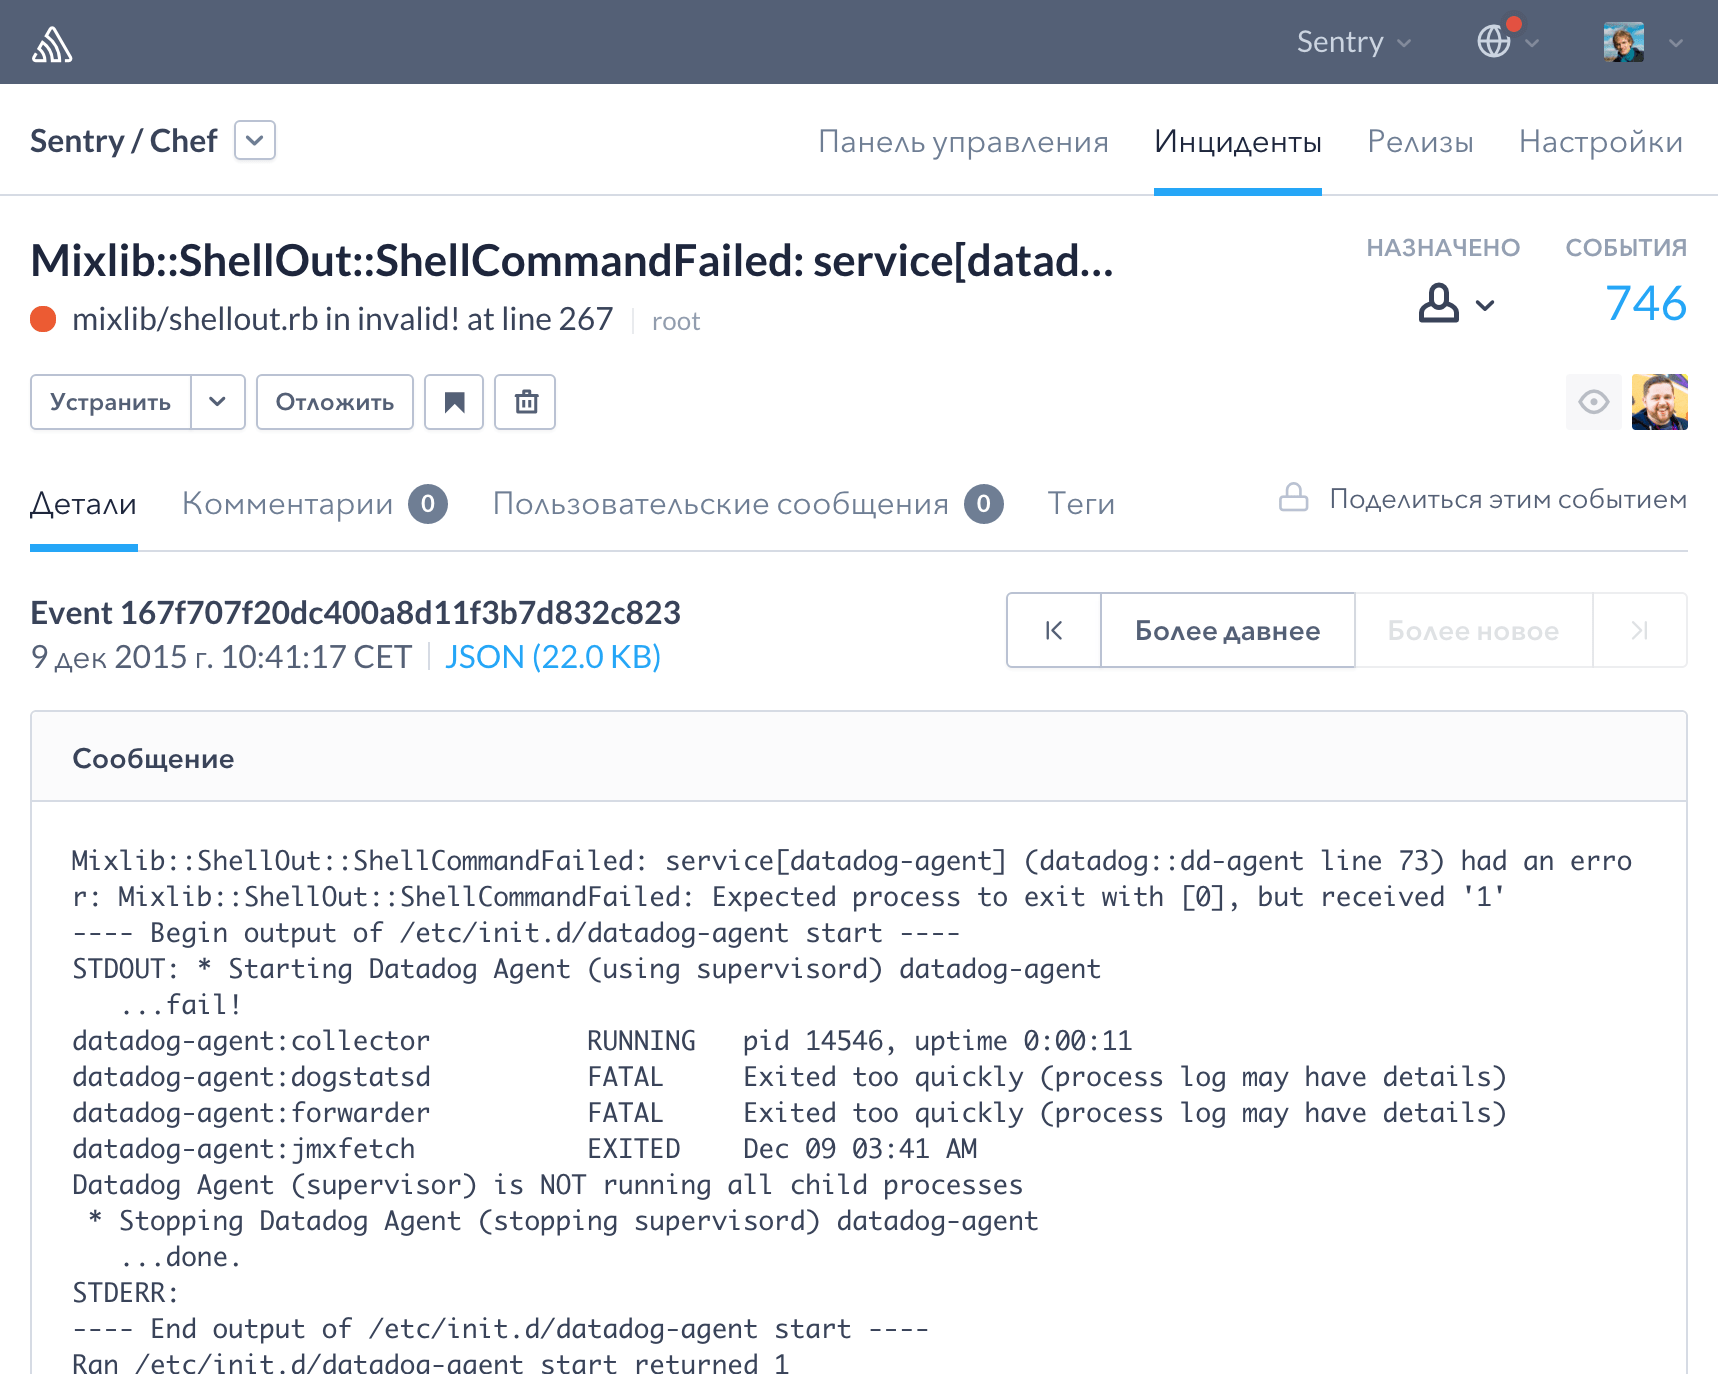Click the watcher avatar thumbnail
The height and width of the screenshot is (1374, 1718).
[x=1660, y=402]
